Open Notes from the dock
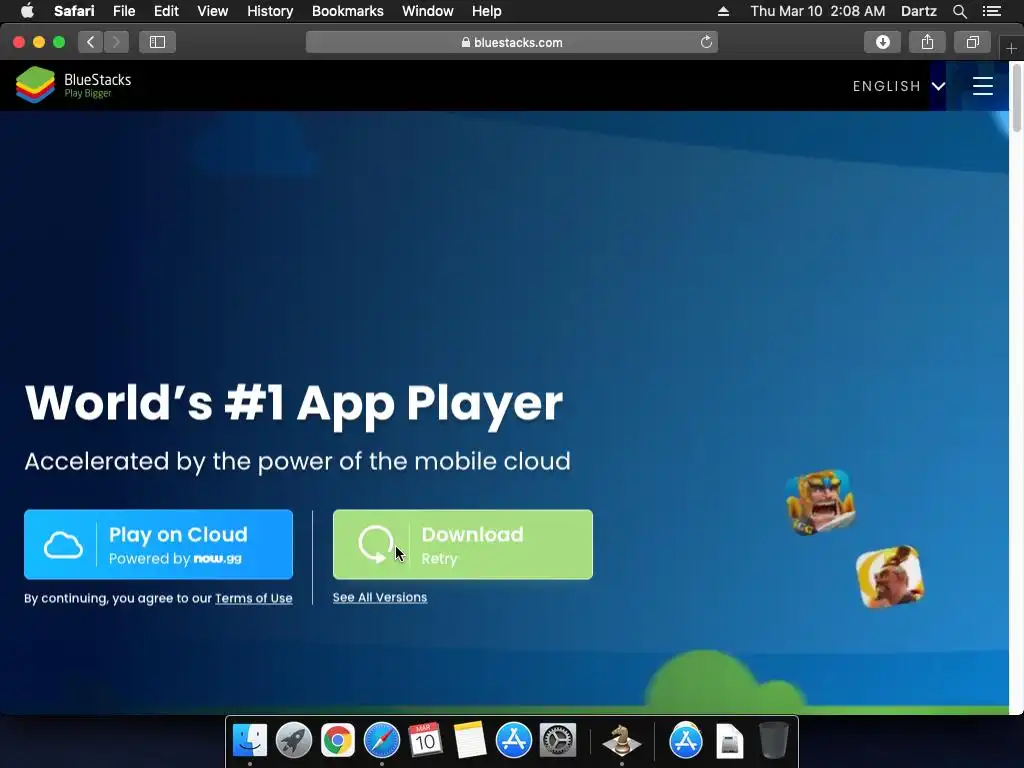This screenshot has width=1024, height=768. [x=470, y=741]
